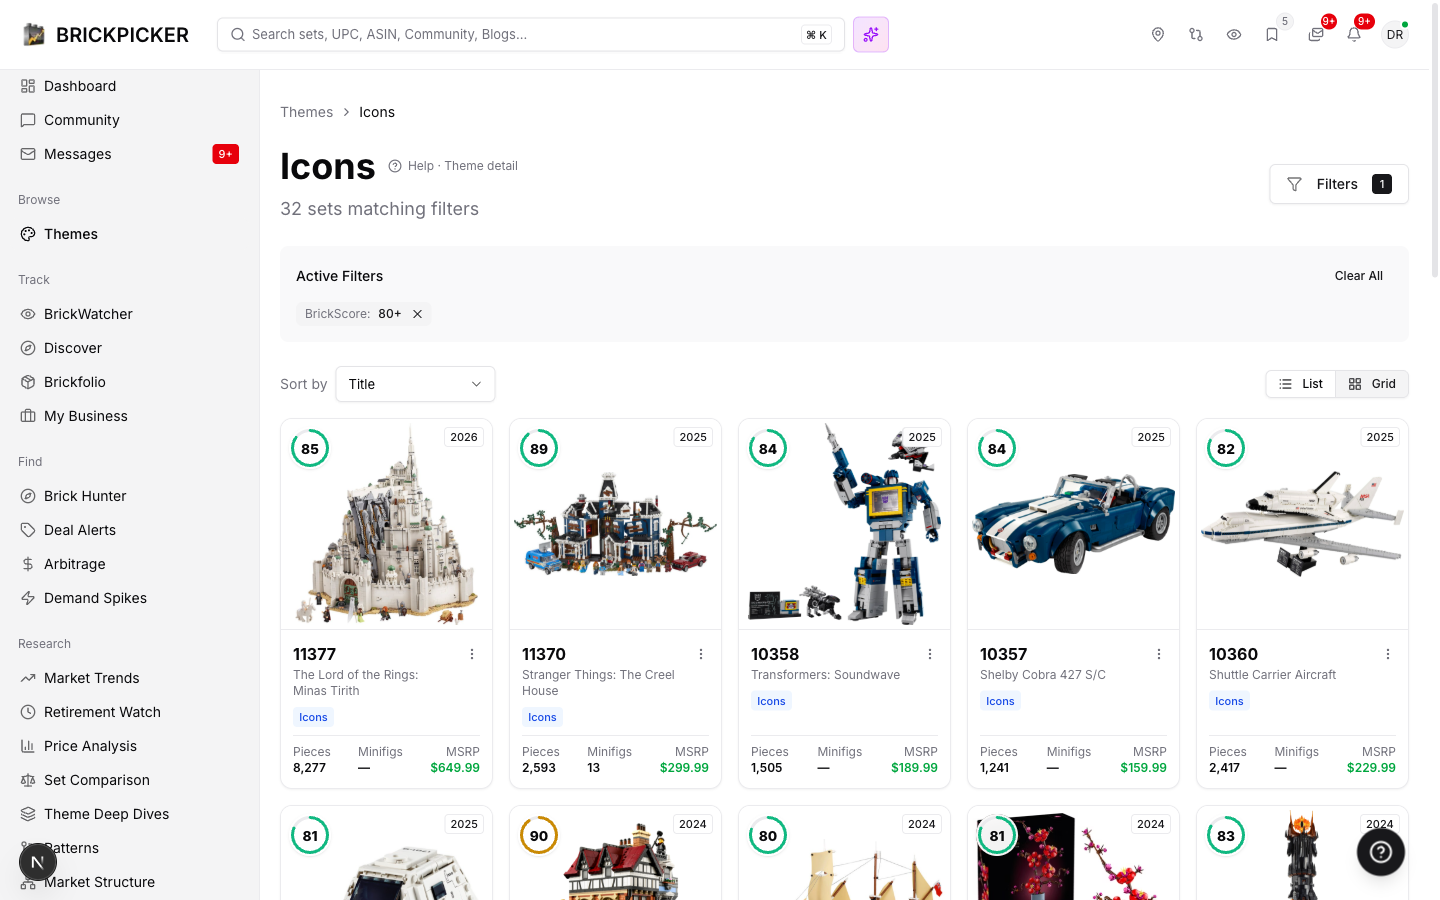Click the Brickfolio cube icon
The image size is (1440, 900).
pos(28,382)
